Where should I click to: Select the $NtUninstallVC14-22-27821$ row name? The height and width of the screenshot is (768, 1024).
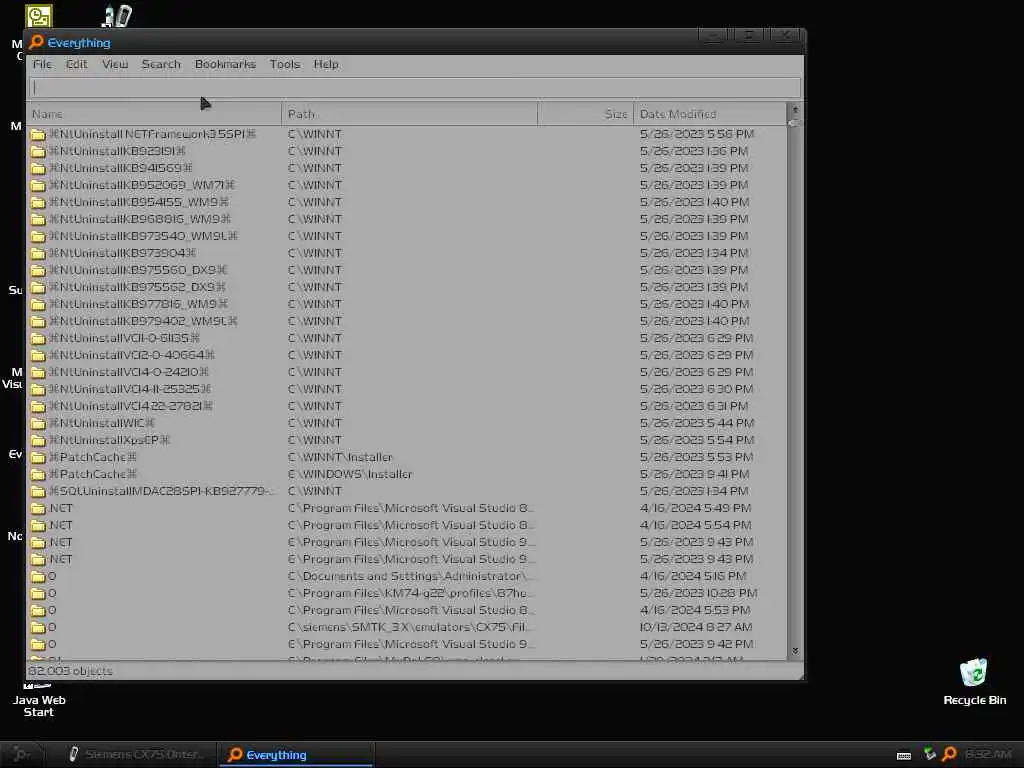click(131, 406)
